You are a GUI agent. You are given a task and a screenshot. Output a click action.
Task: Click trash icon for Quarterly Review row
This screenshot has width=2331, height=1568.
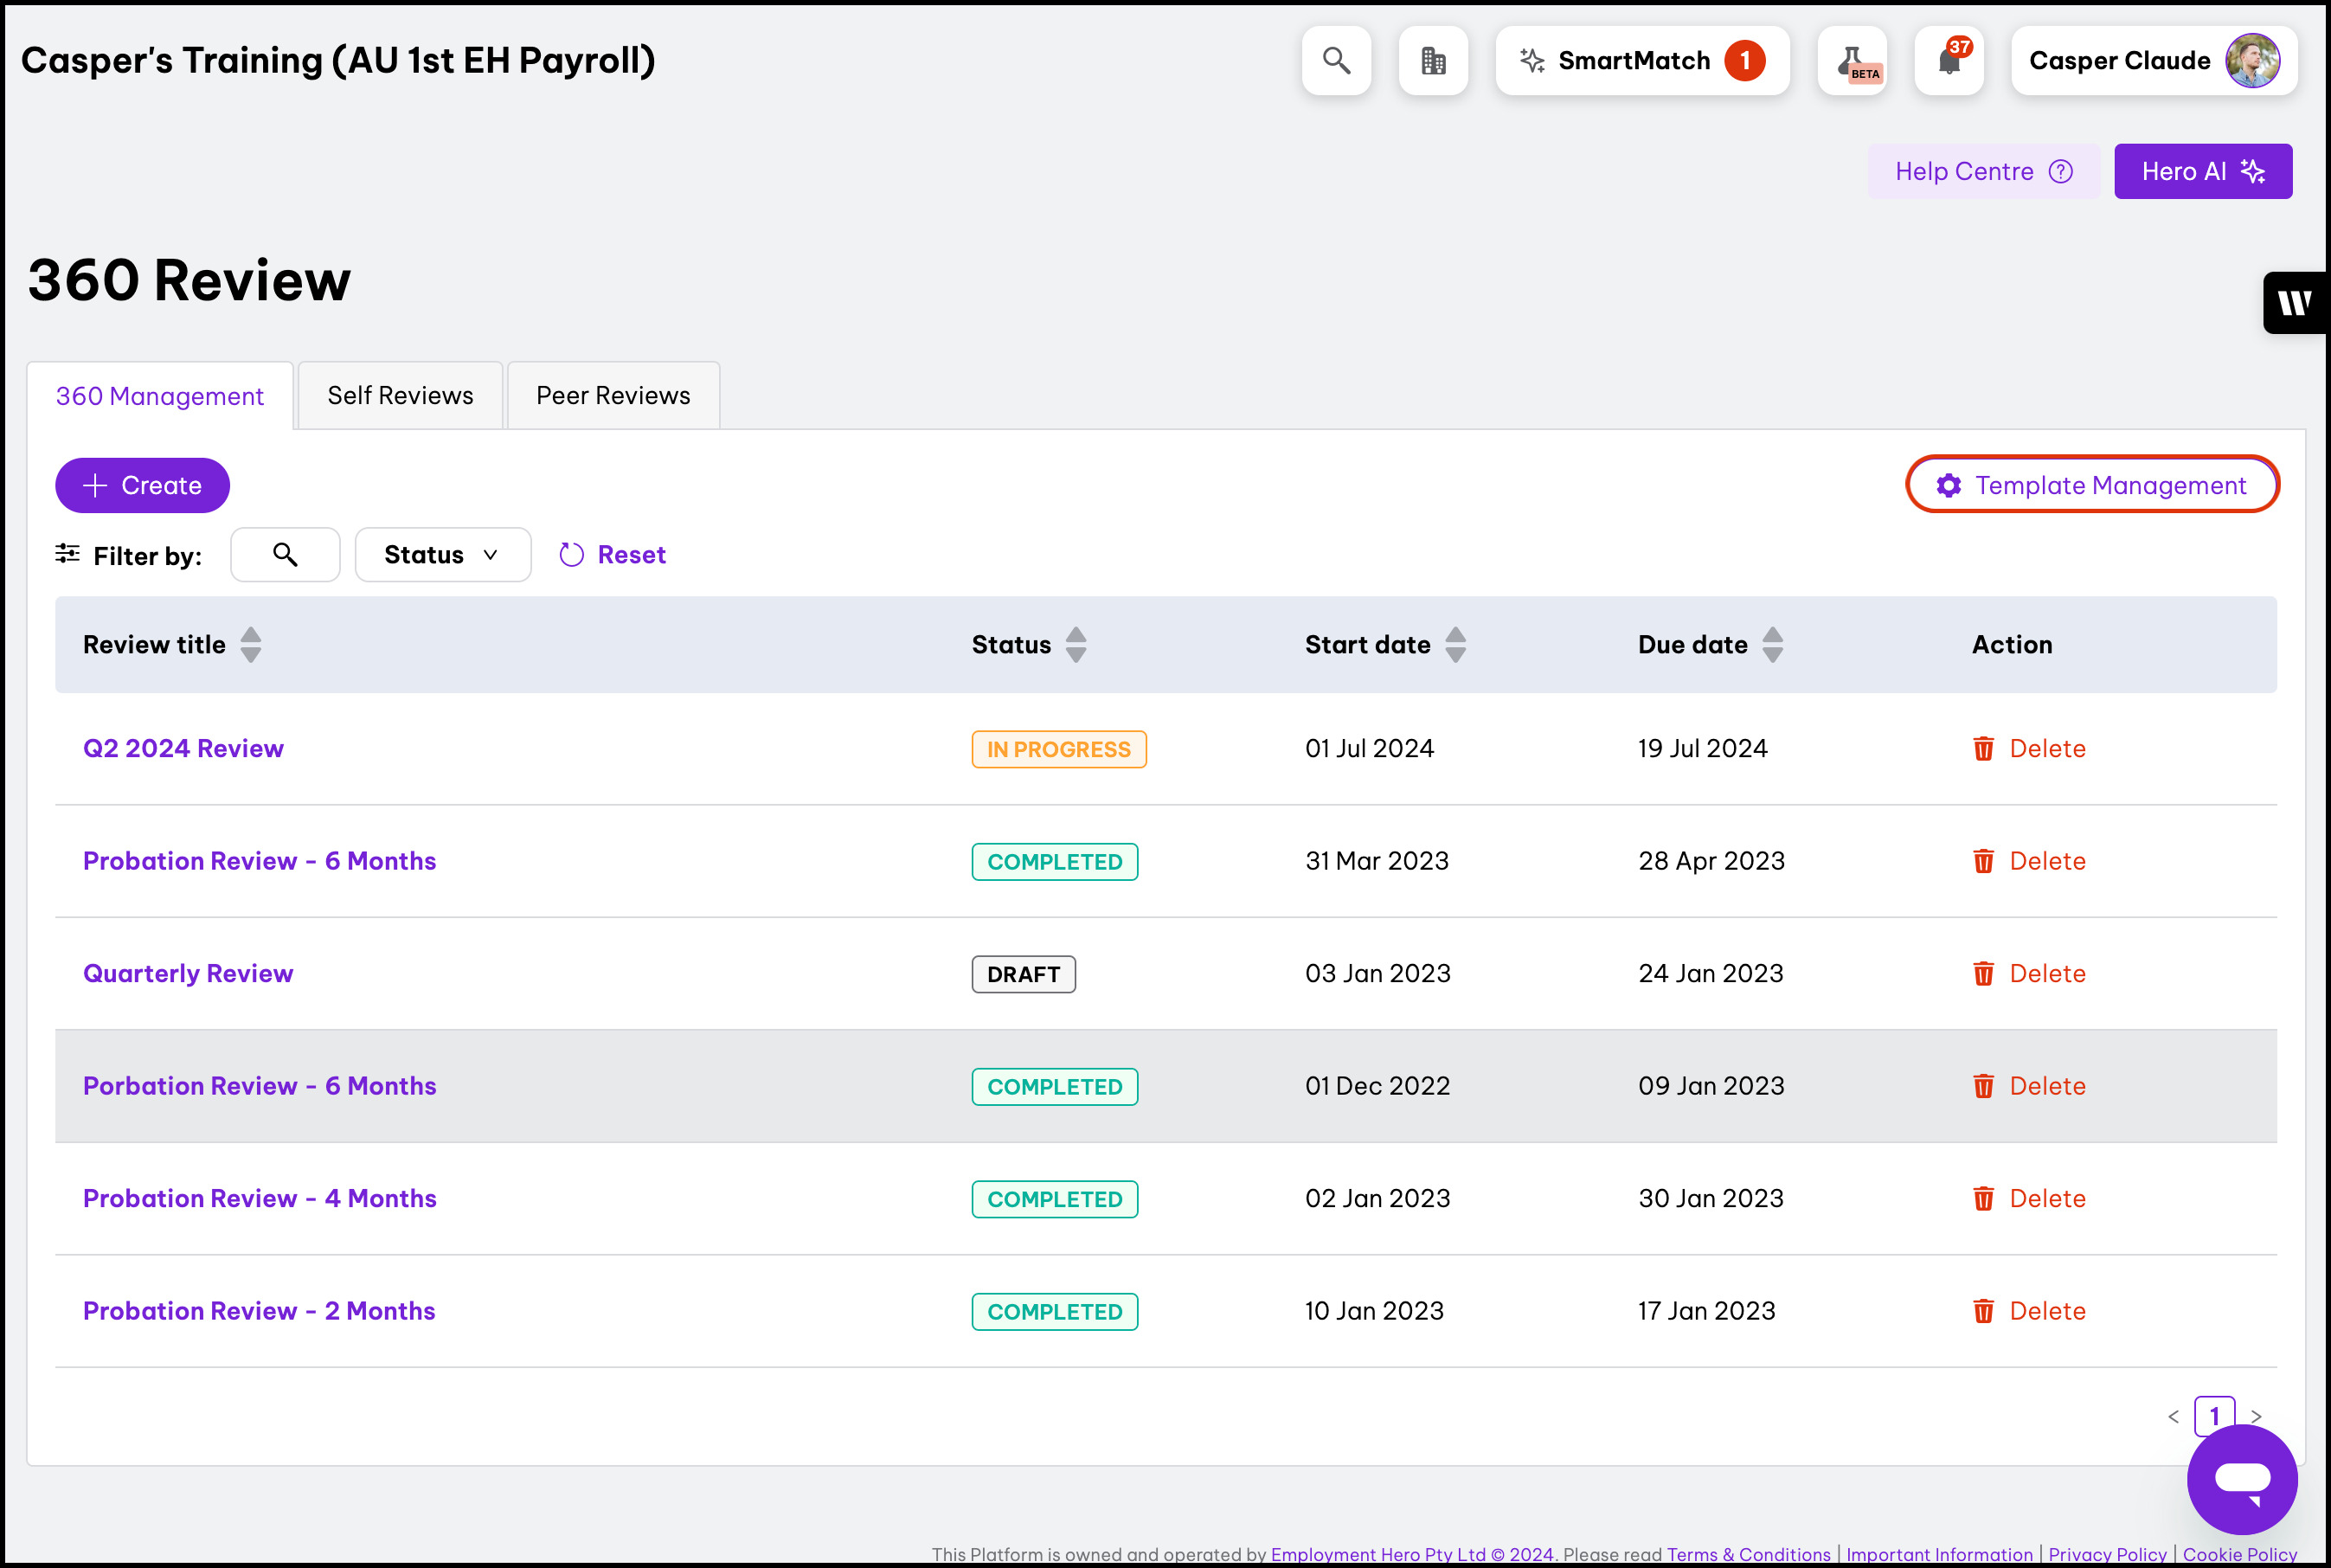point(1983,974)
